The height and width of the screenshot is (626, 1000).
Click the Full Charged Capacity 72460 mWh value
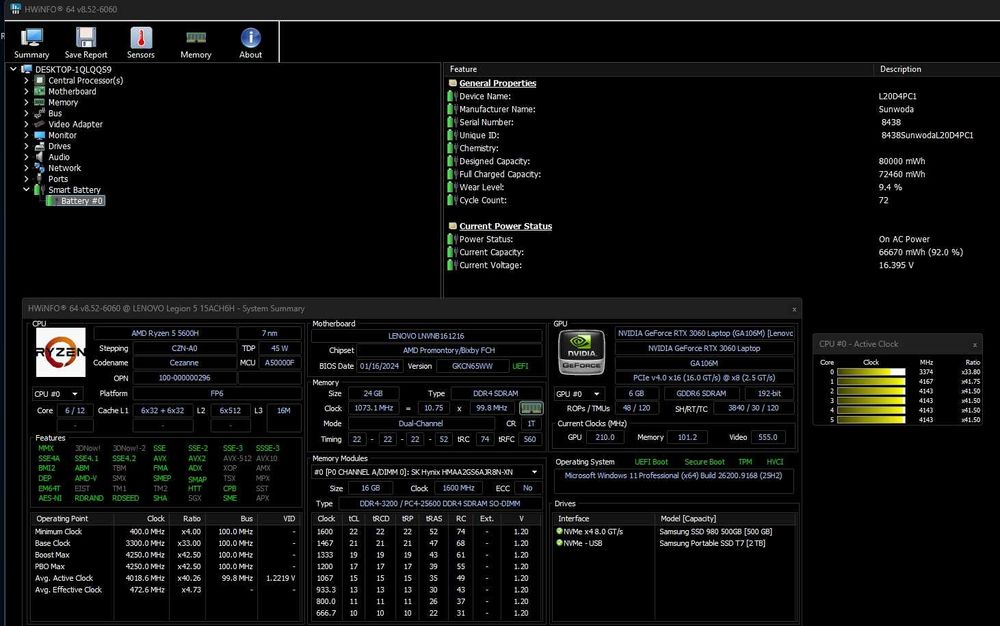[x=902, y=174]
